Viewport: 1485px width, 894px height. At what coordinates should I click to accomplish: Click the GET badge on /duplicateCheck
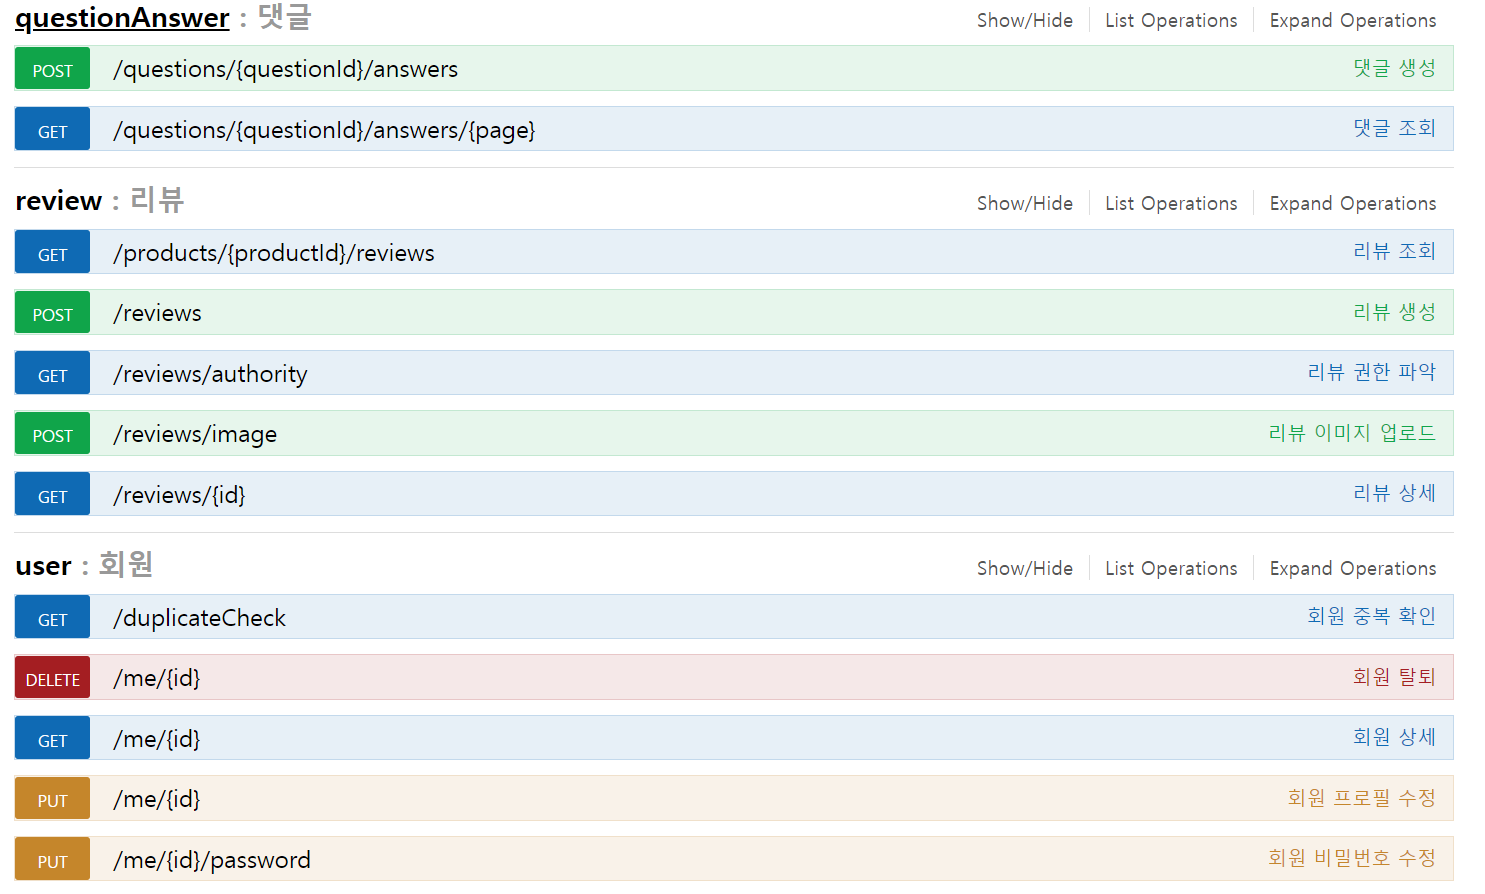pos(52,616)
